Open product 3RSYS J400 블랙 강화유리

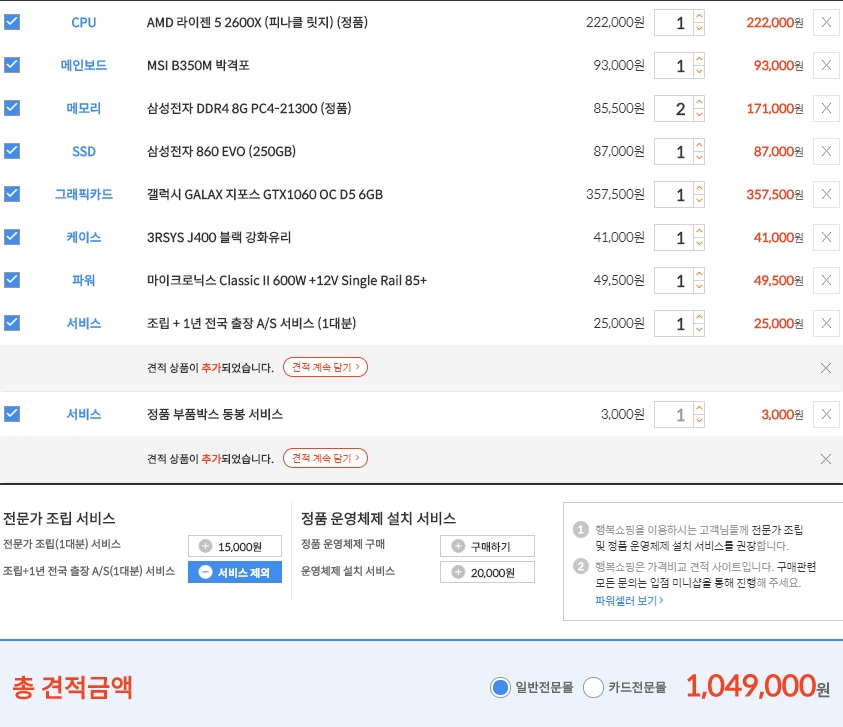point(219,238)
